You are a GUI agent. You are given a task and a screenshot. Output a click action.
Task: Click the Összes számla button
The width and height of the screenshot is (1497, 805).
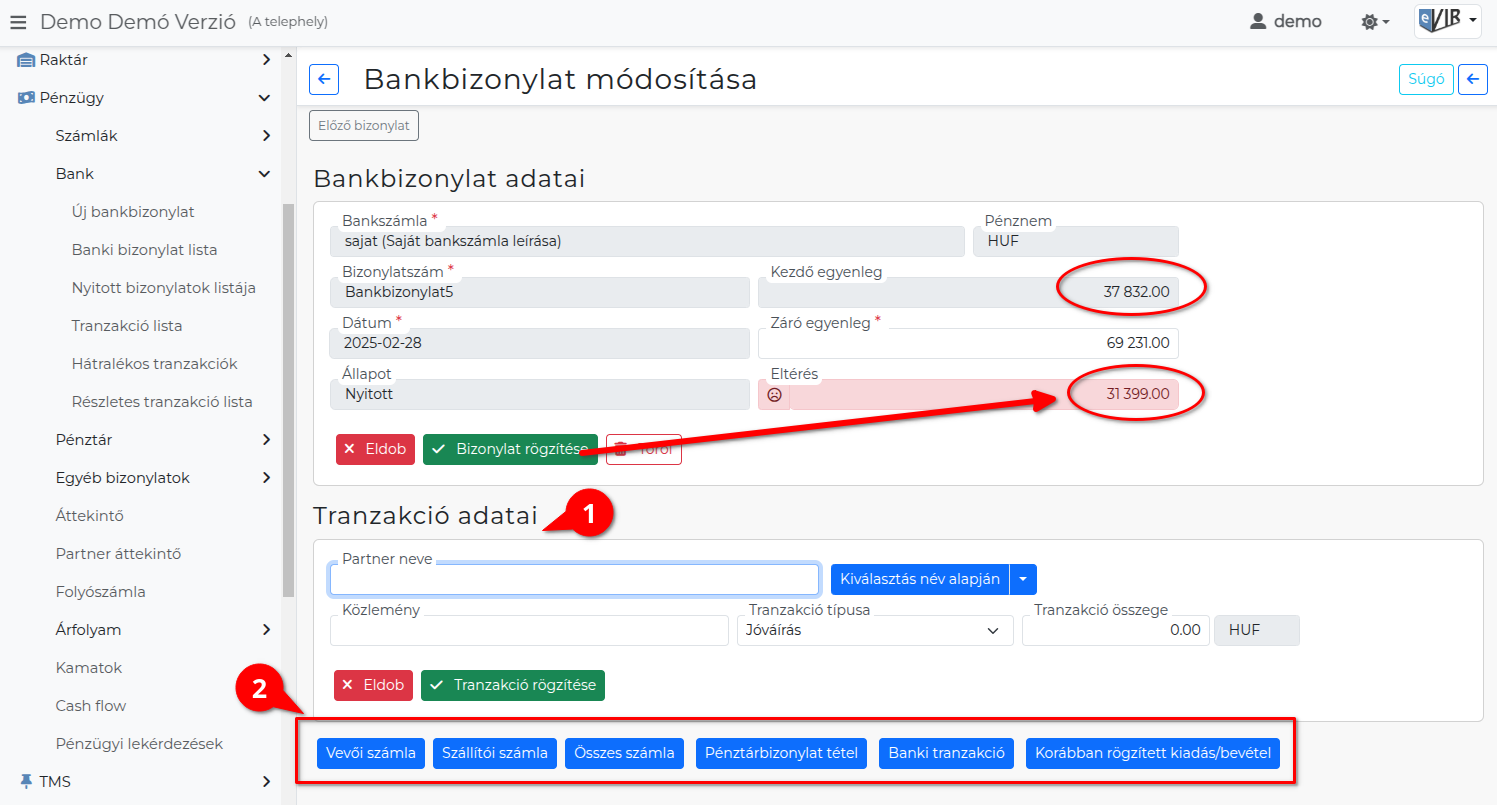(625, 753)
